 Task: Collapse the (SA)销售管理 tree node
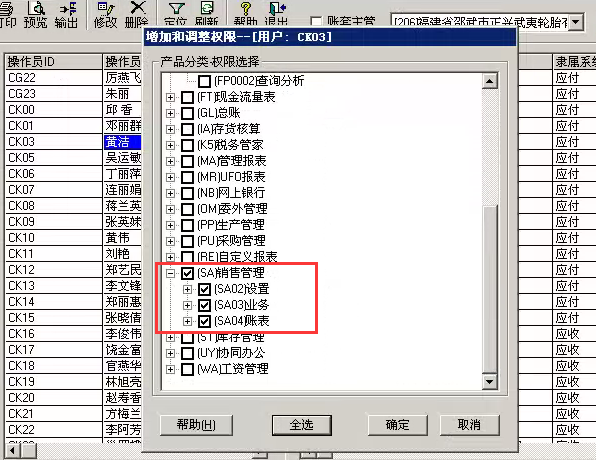pos(170,273)
